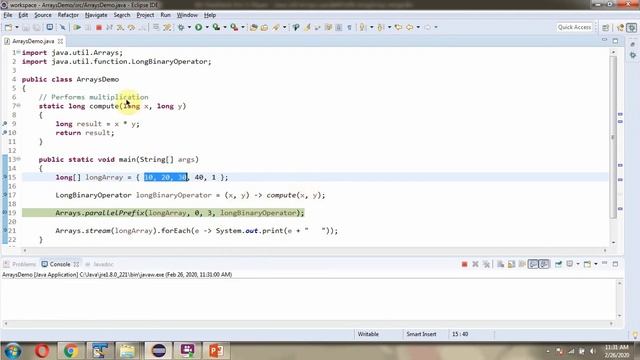Click the Help menu

tap(210, 15)
